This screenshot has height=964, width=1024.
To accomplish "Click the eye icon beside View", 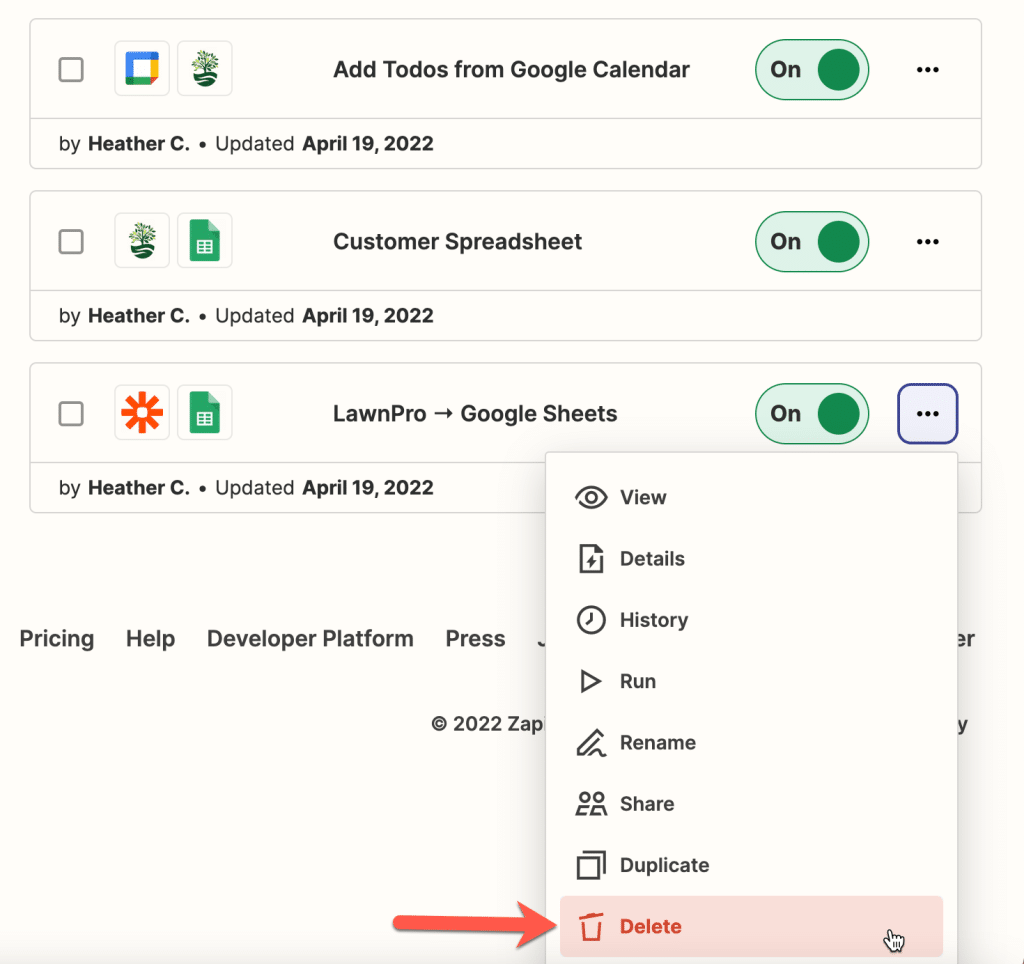I will 591,498.
